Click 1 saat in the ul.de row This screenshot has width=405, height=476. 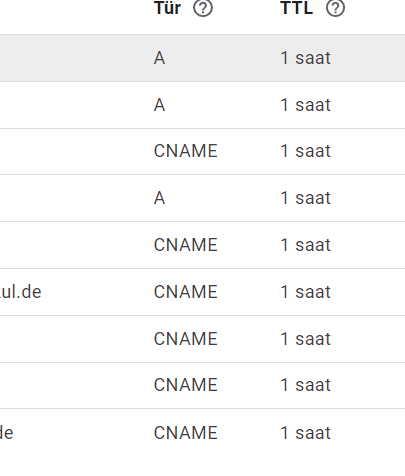(305, 292)
